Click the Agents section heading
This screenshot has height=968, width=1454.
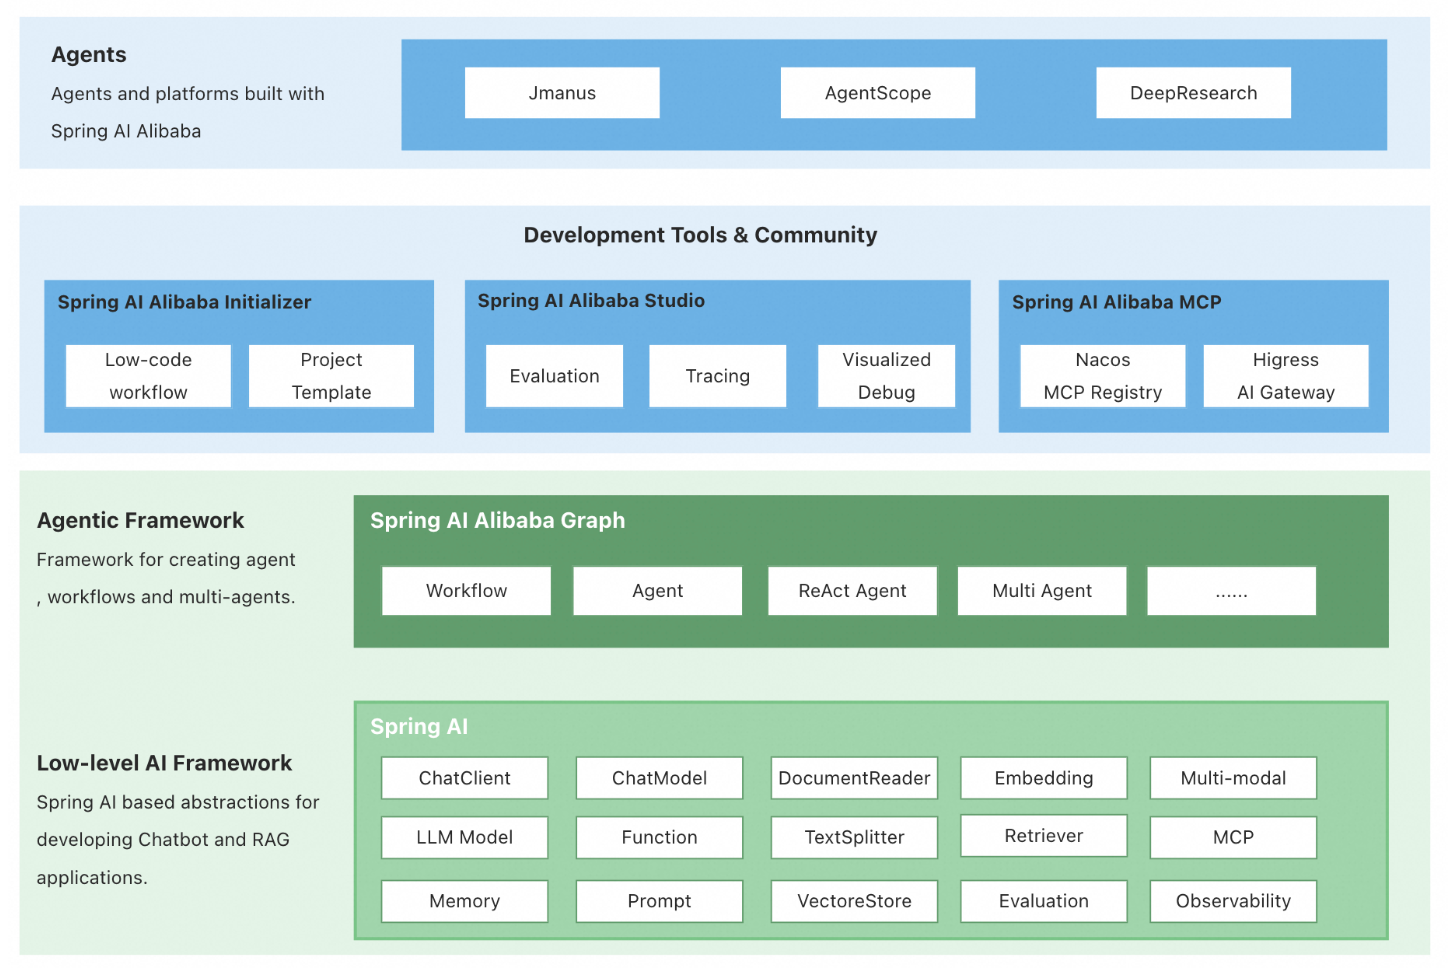point(89,55)
